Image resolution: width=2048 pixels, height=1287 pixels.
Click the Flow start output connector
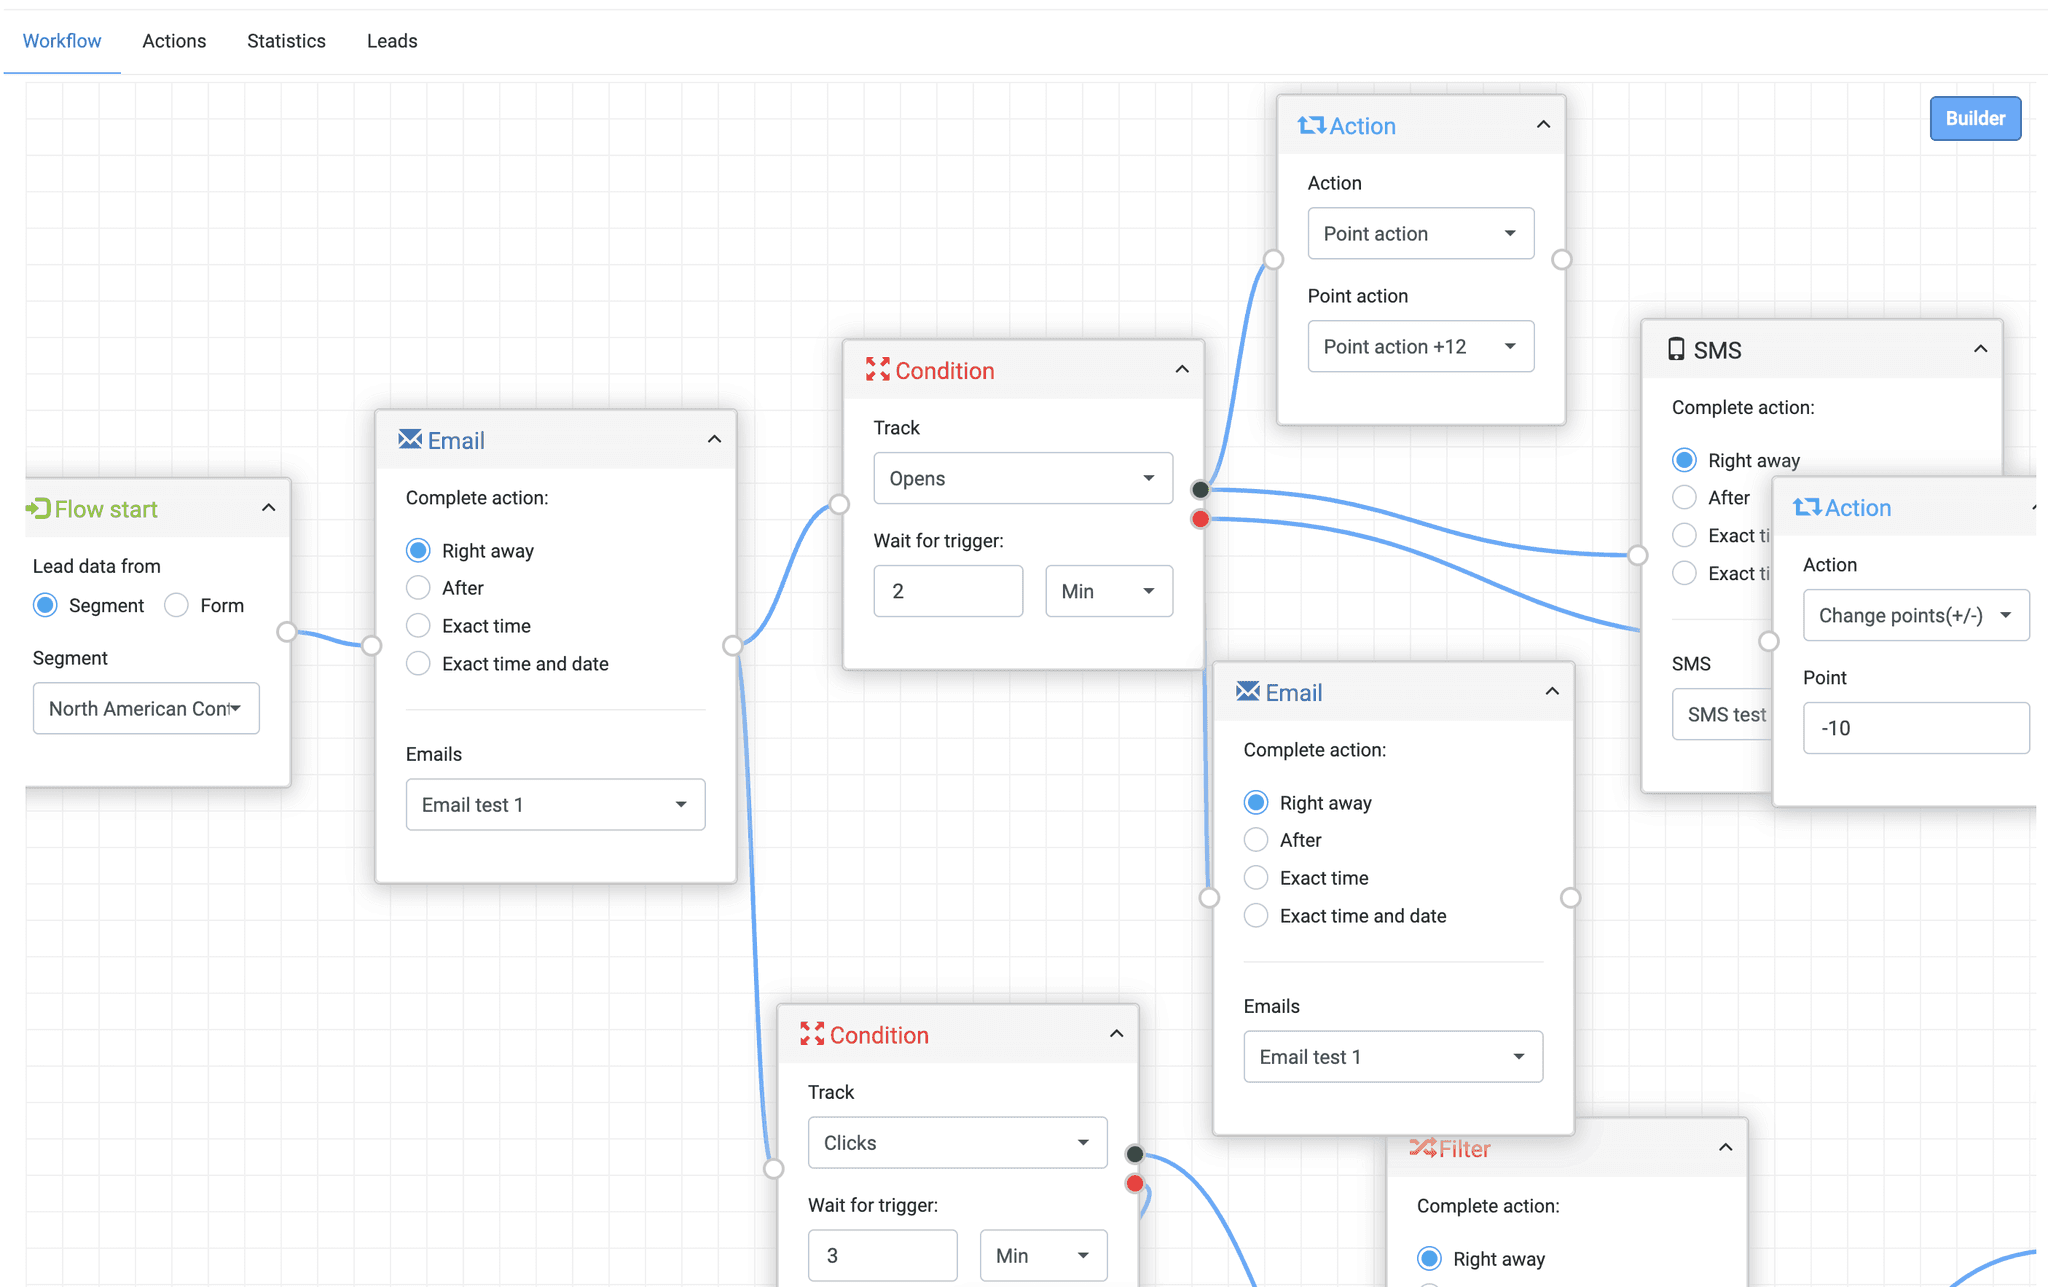(287, 631)
